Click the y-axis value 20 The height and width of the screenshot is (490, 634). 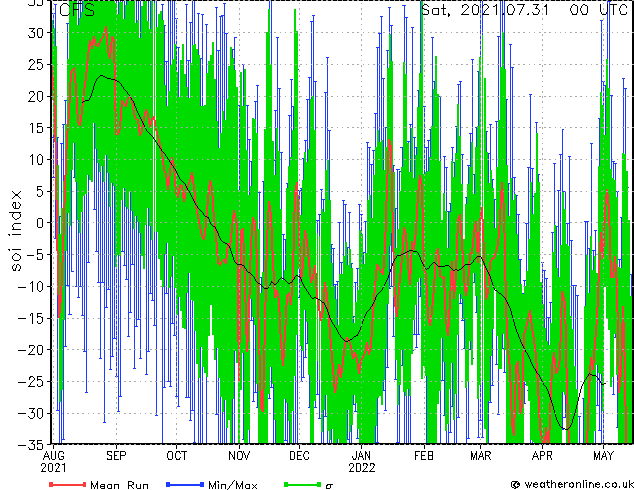pos(36,96)
